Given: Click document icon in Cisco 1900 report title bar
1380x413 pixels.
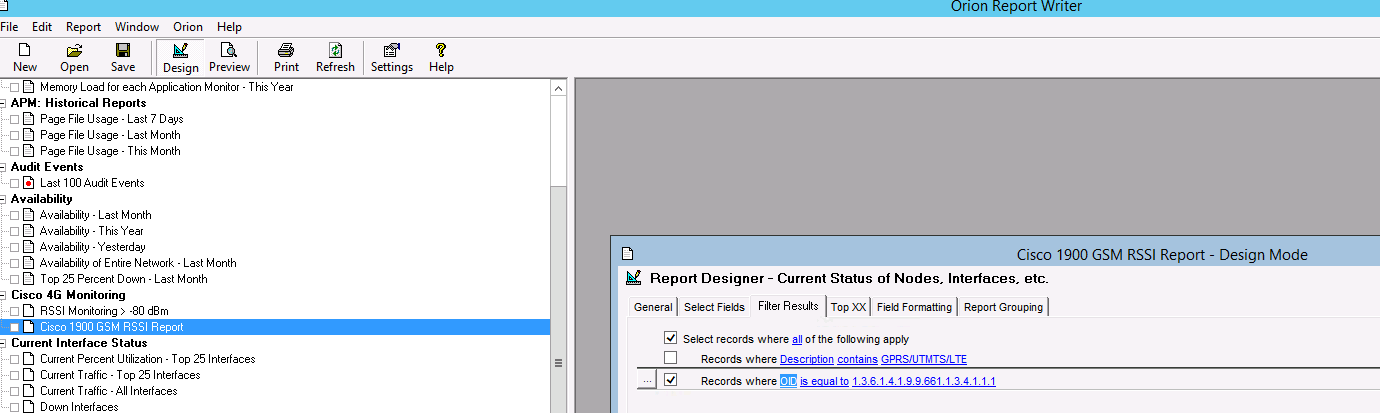Looking at the screenshot, I should tap(628, 254).
